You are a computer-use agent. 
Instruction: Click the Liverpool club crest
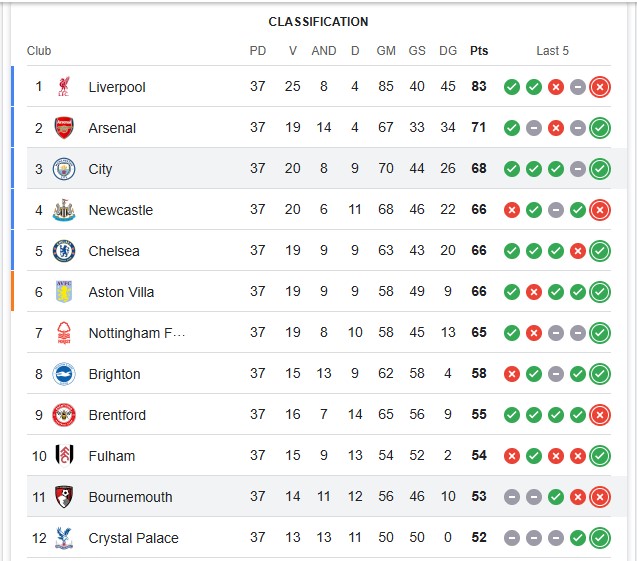(x=64, y=87)
